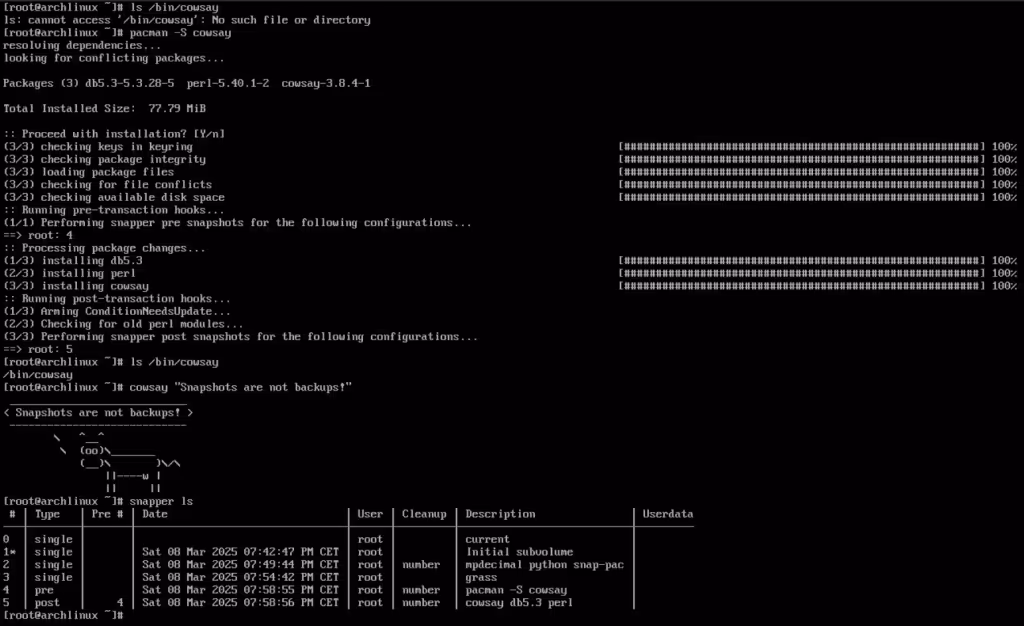
Task: Click 'Running pre-transaction hooks...' line
Action: (x=114, y=210)
